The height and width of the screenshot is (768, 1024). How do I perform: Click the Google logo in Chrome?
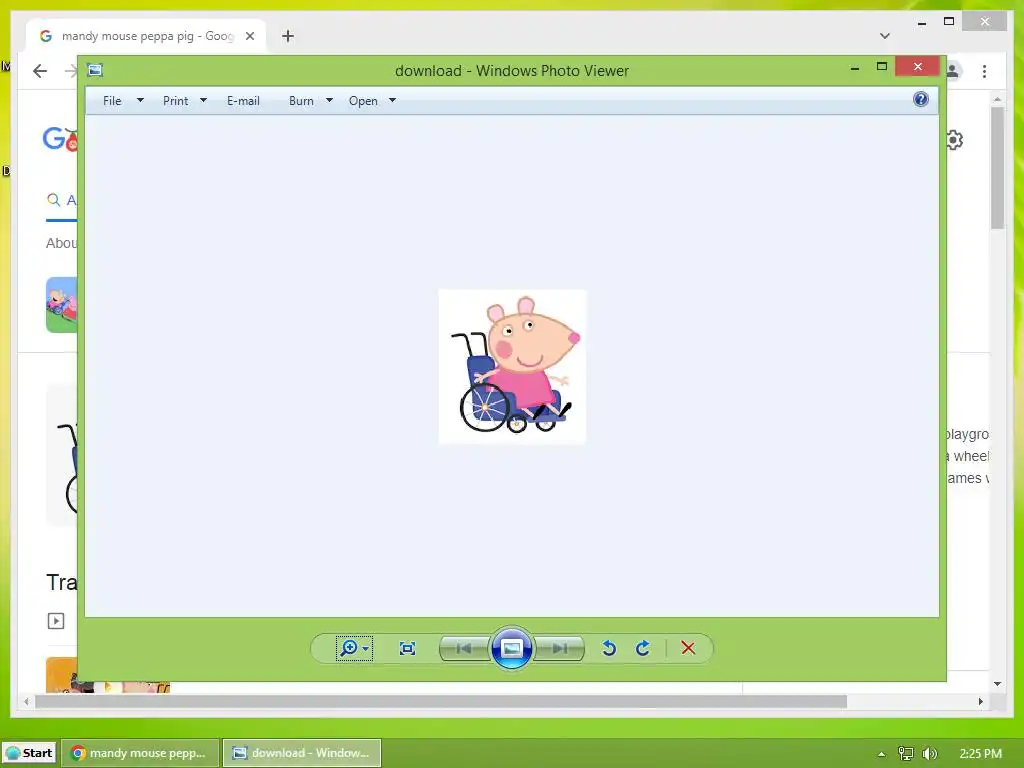[60, 139]
